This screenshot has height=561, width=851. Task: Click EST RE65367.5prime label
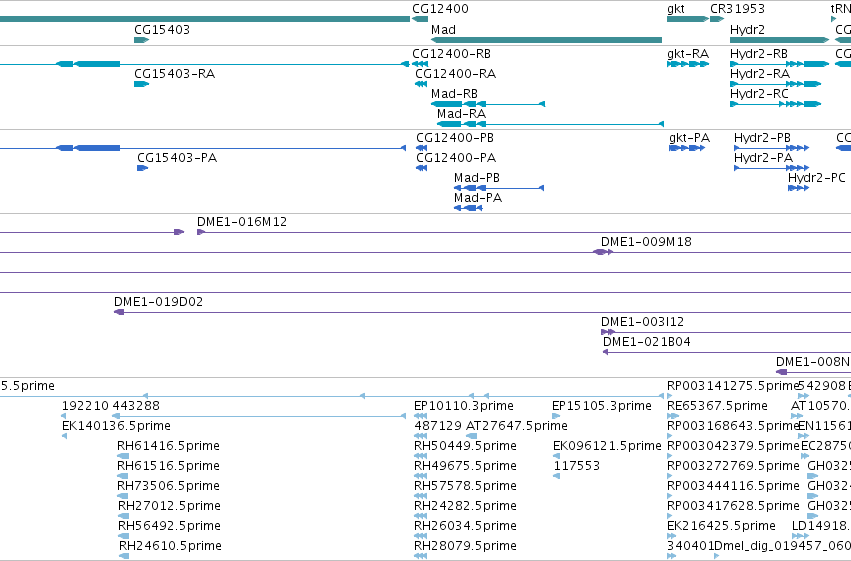(717, 406)
